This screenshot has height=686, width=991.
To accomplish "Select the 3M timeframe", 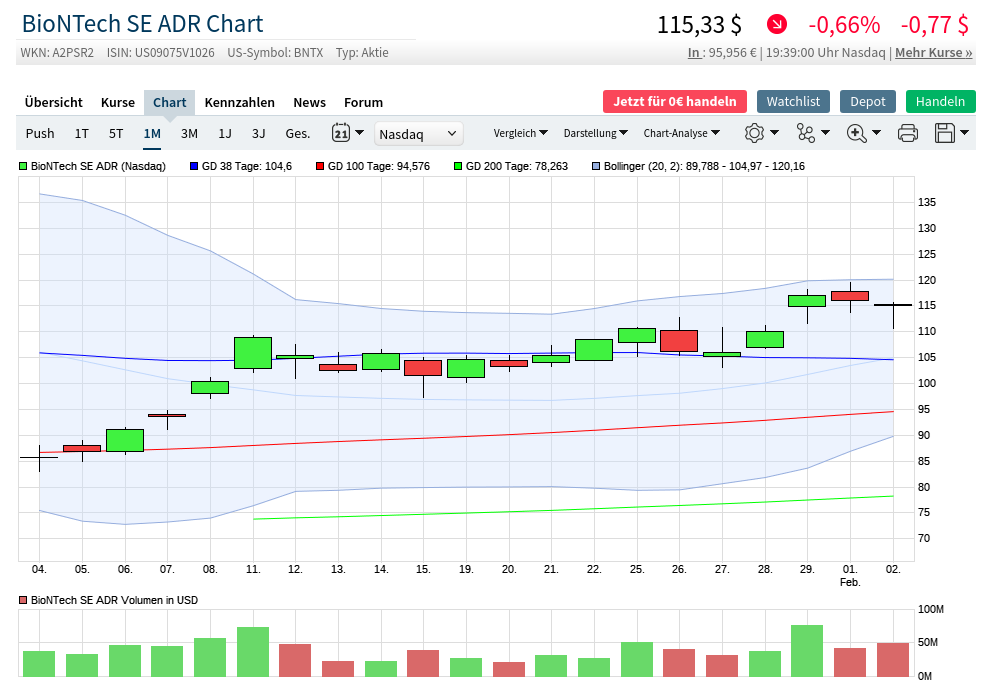I will click(x=189, y=133).
